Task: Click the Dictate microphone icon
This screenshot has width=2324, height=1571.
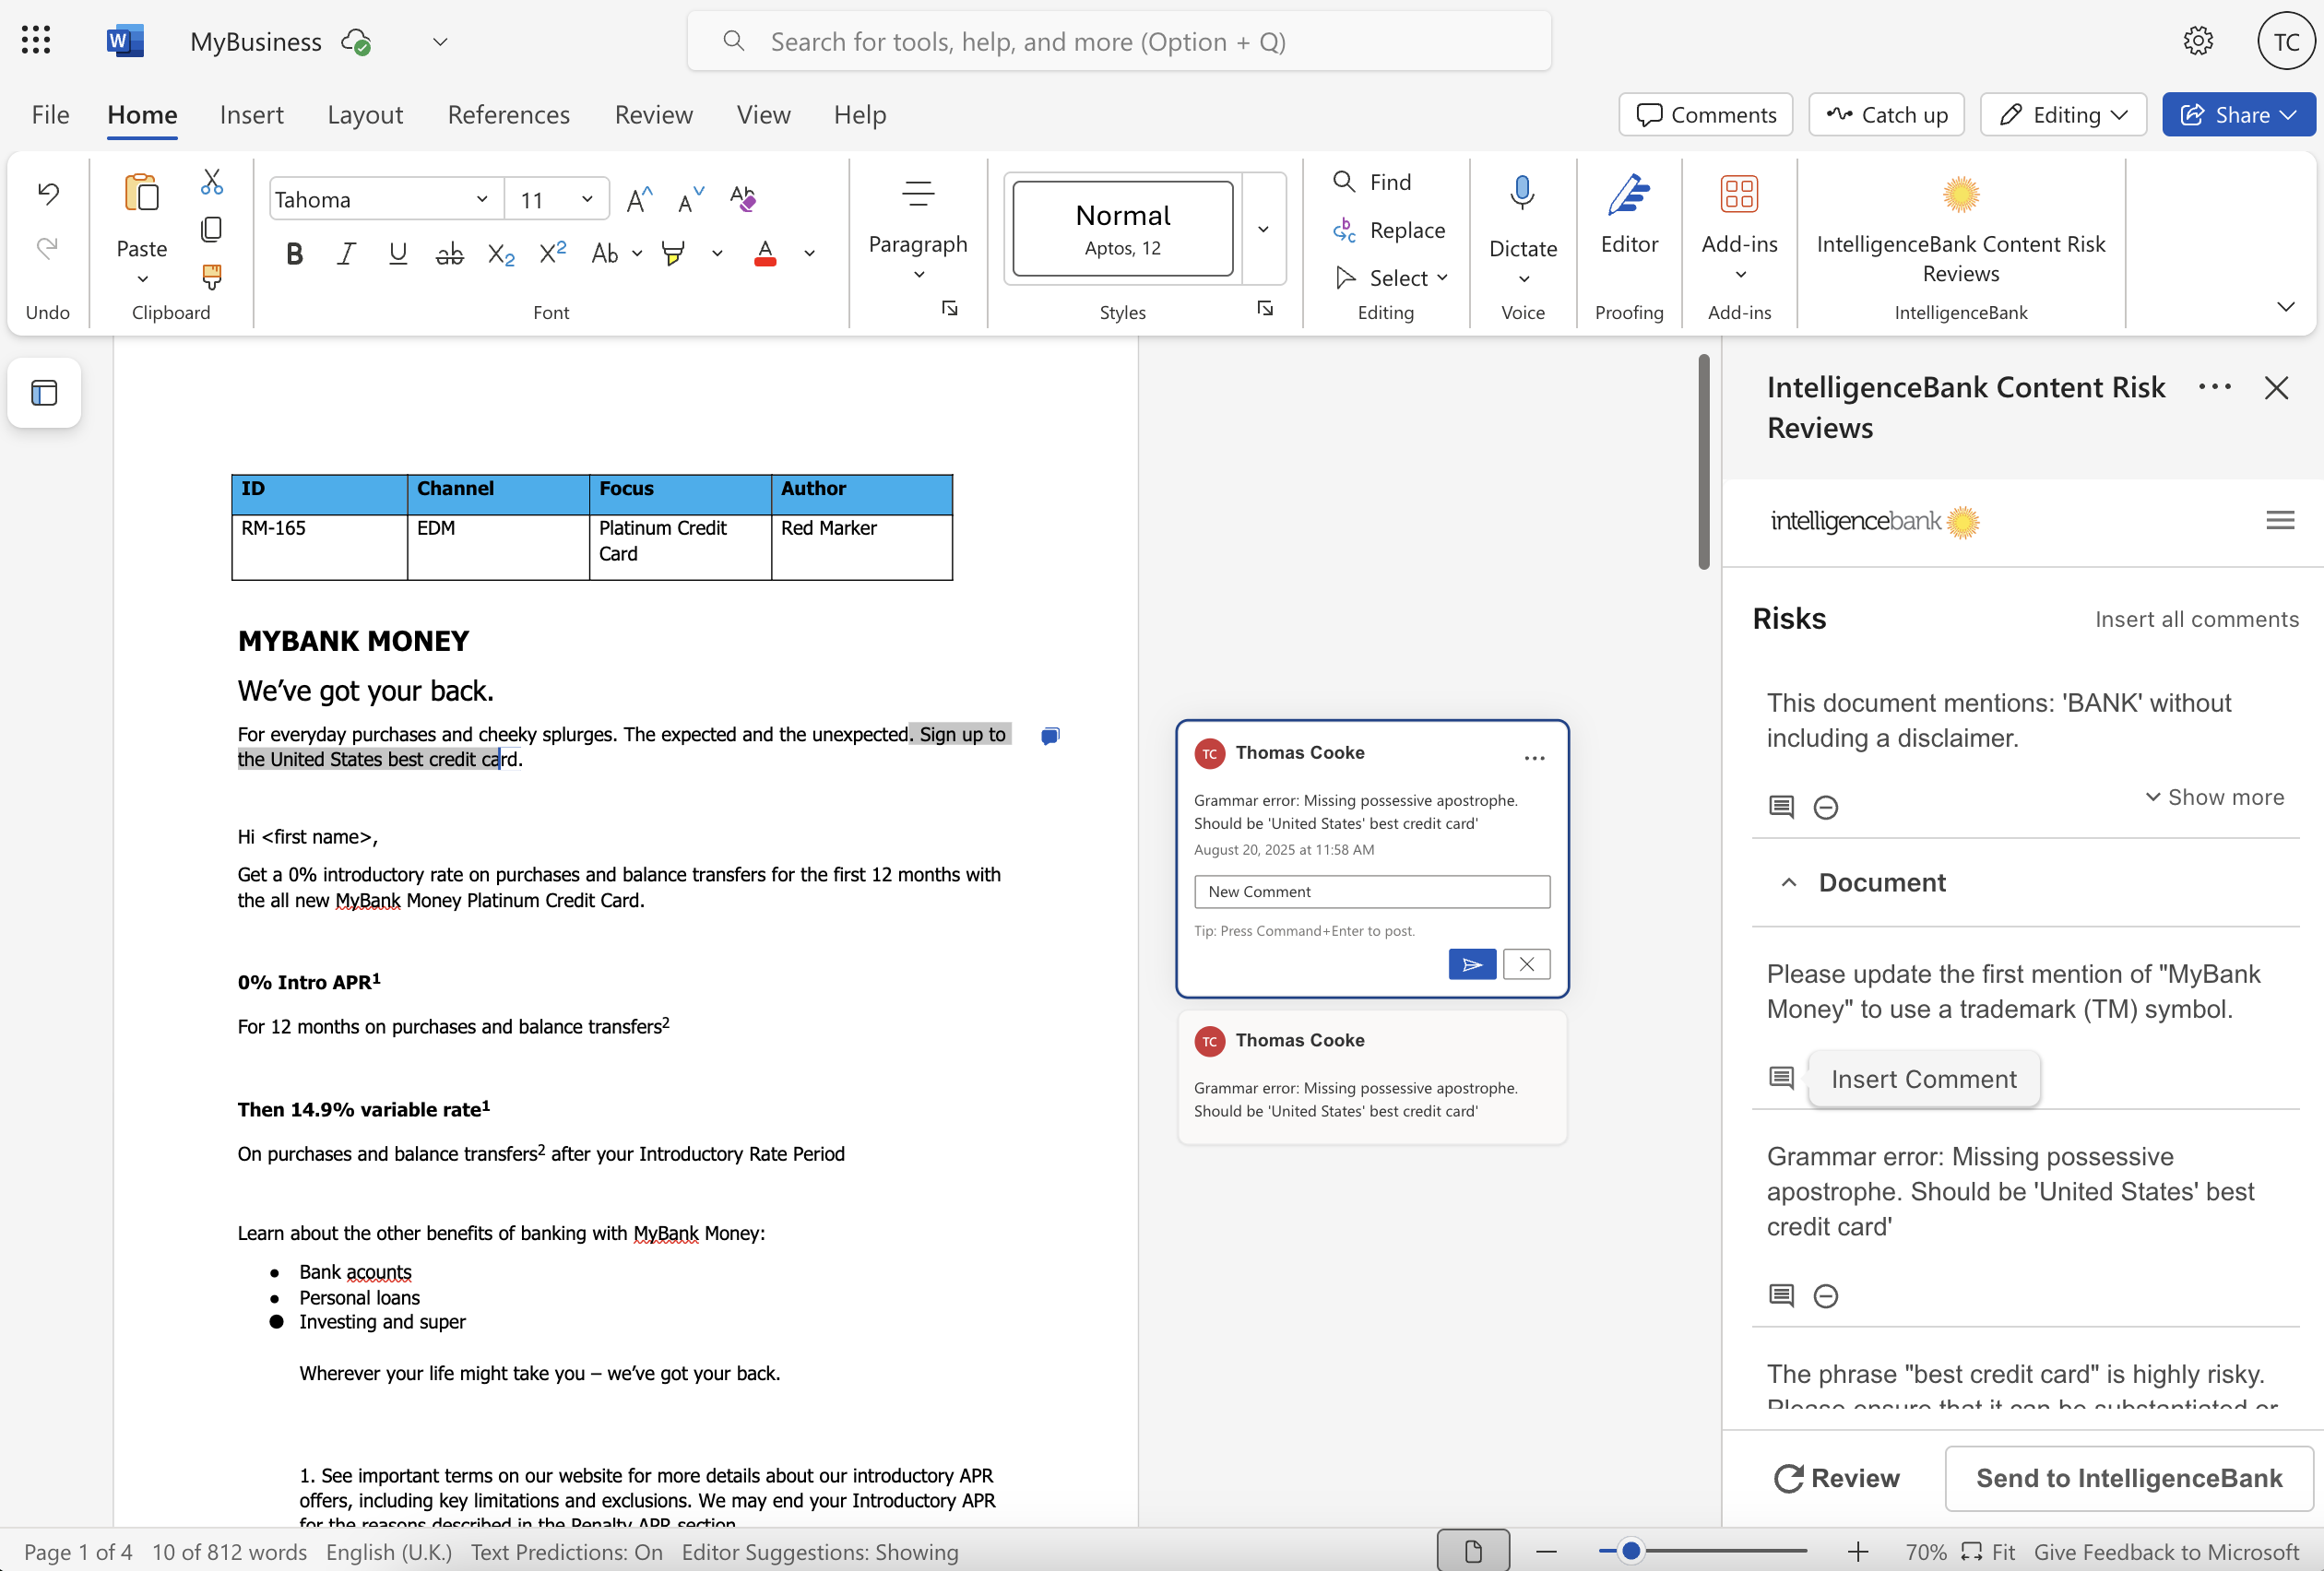Action: pos(1522,193)
